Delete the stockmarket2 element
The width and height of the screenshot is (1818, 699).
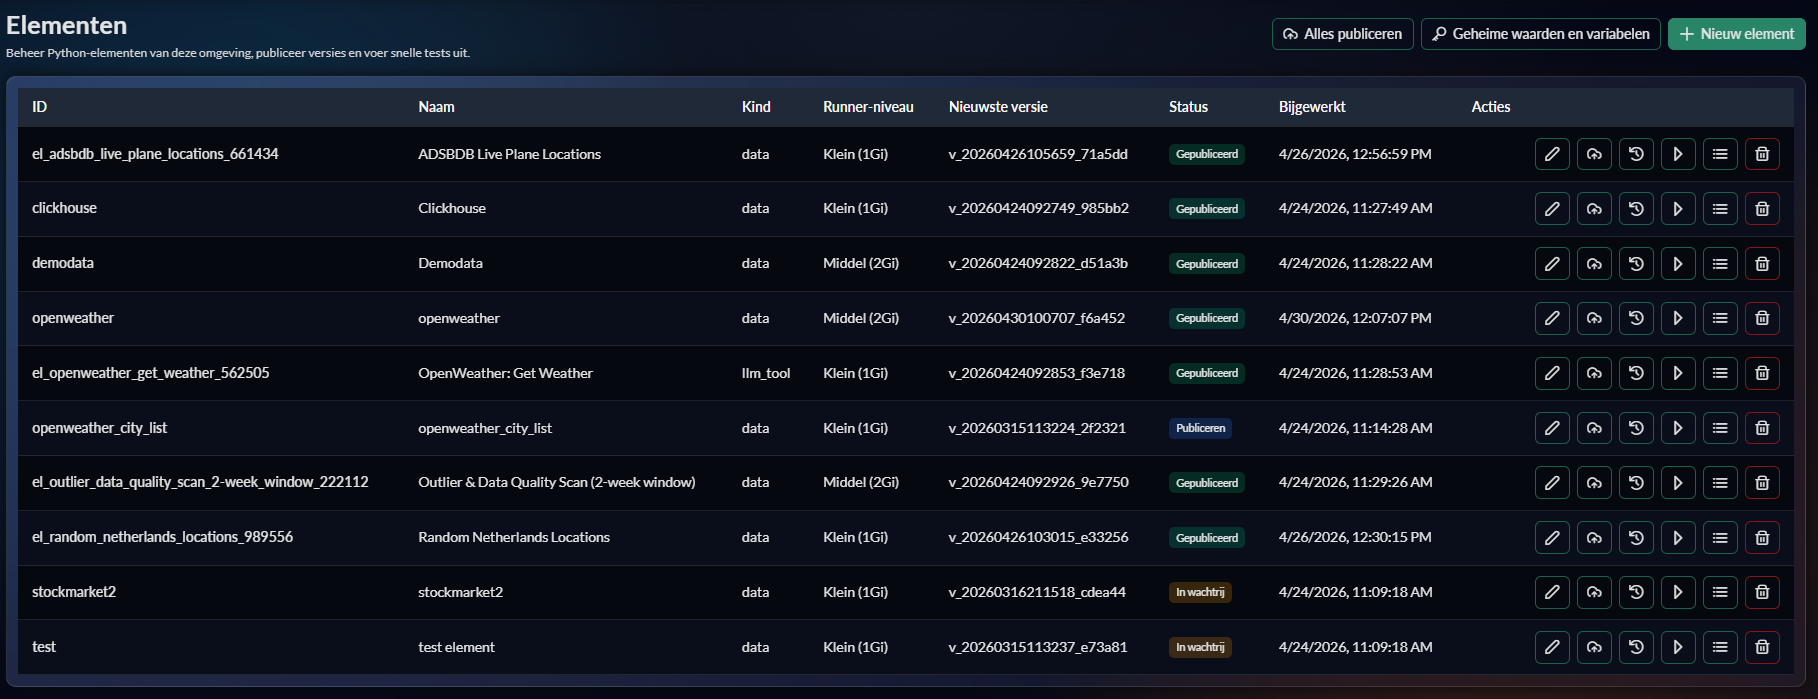point(1762,592)
